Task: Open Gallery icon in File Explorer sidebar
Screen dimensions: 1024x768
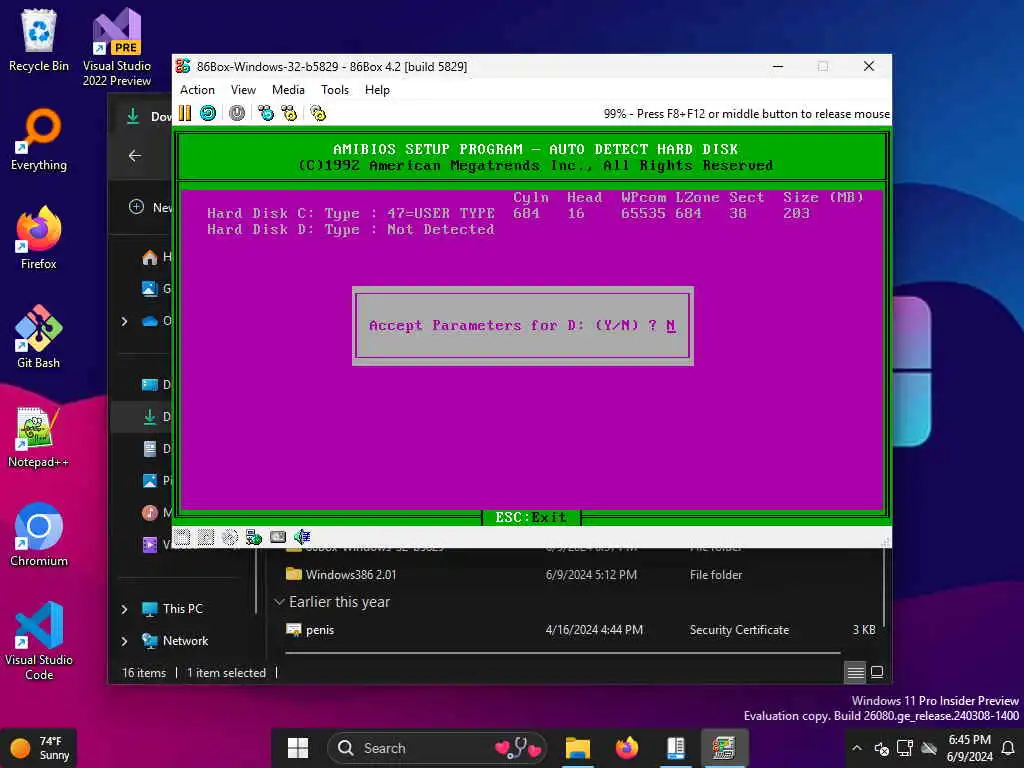Action: [x=150, y=288]
